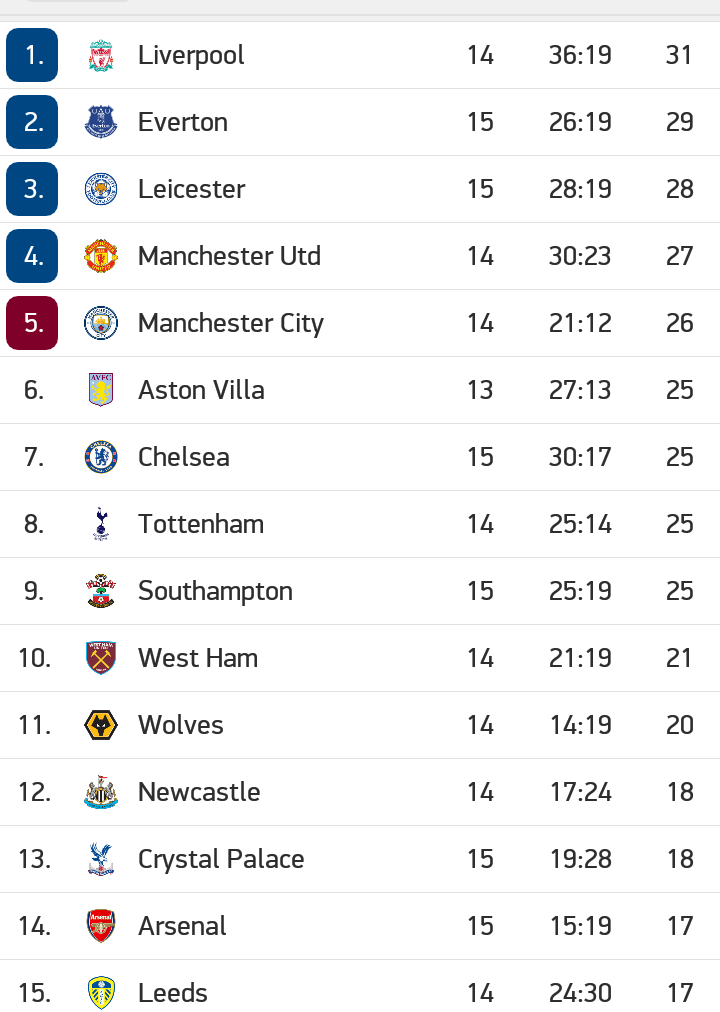Click the blue rank 1 badge
Image resolution: width=720 pixels, height=1012 pixels.
coord(32,55)
